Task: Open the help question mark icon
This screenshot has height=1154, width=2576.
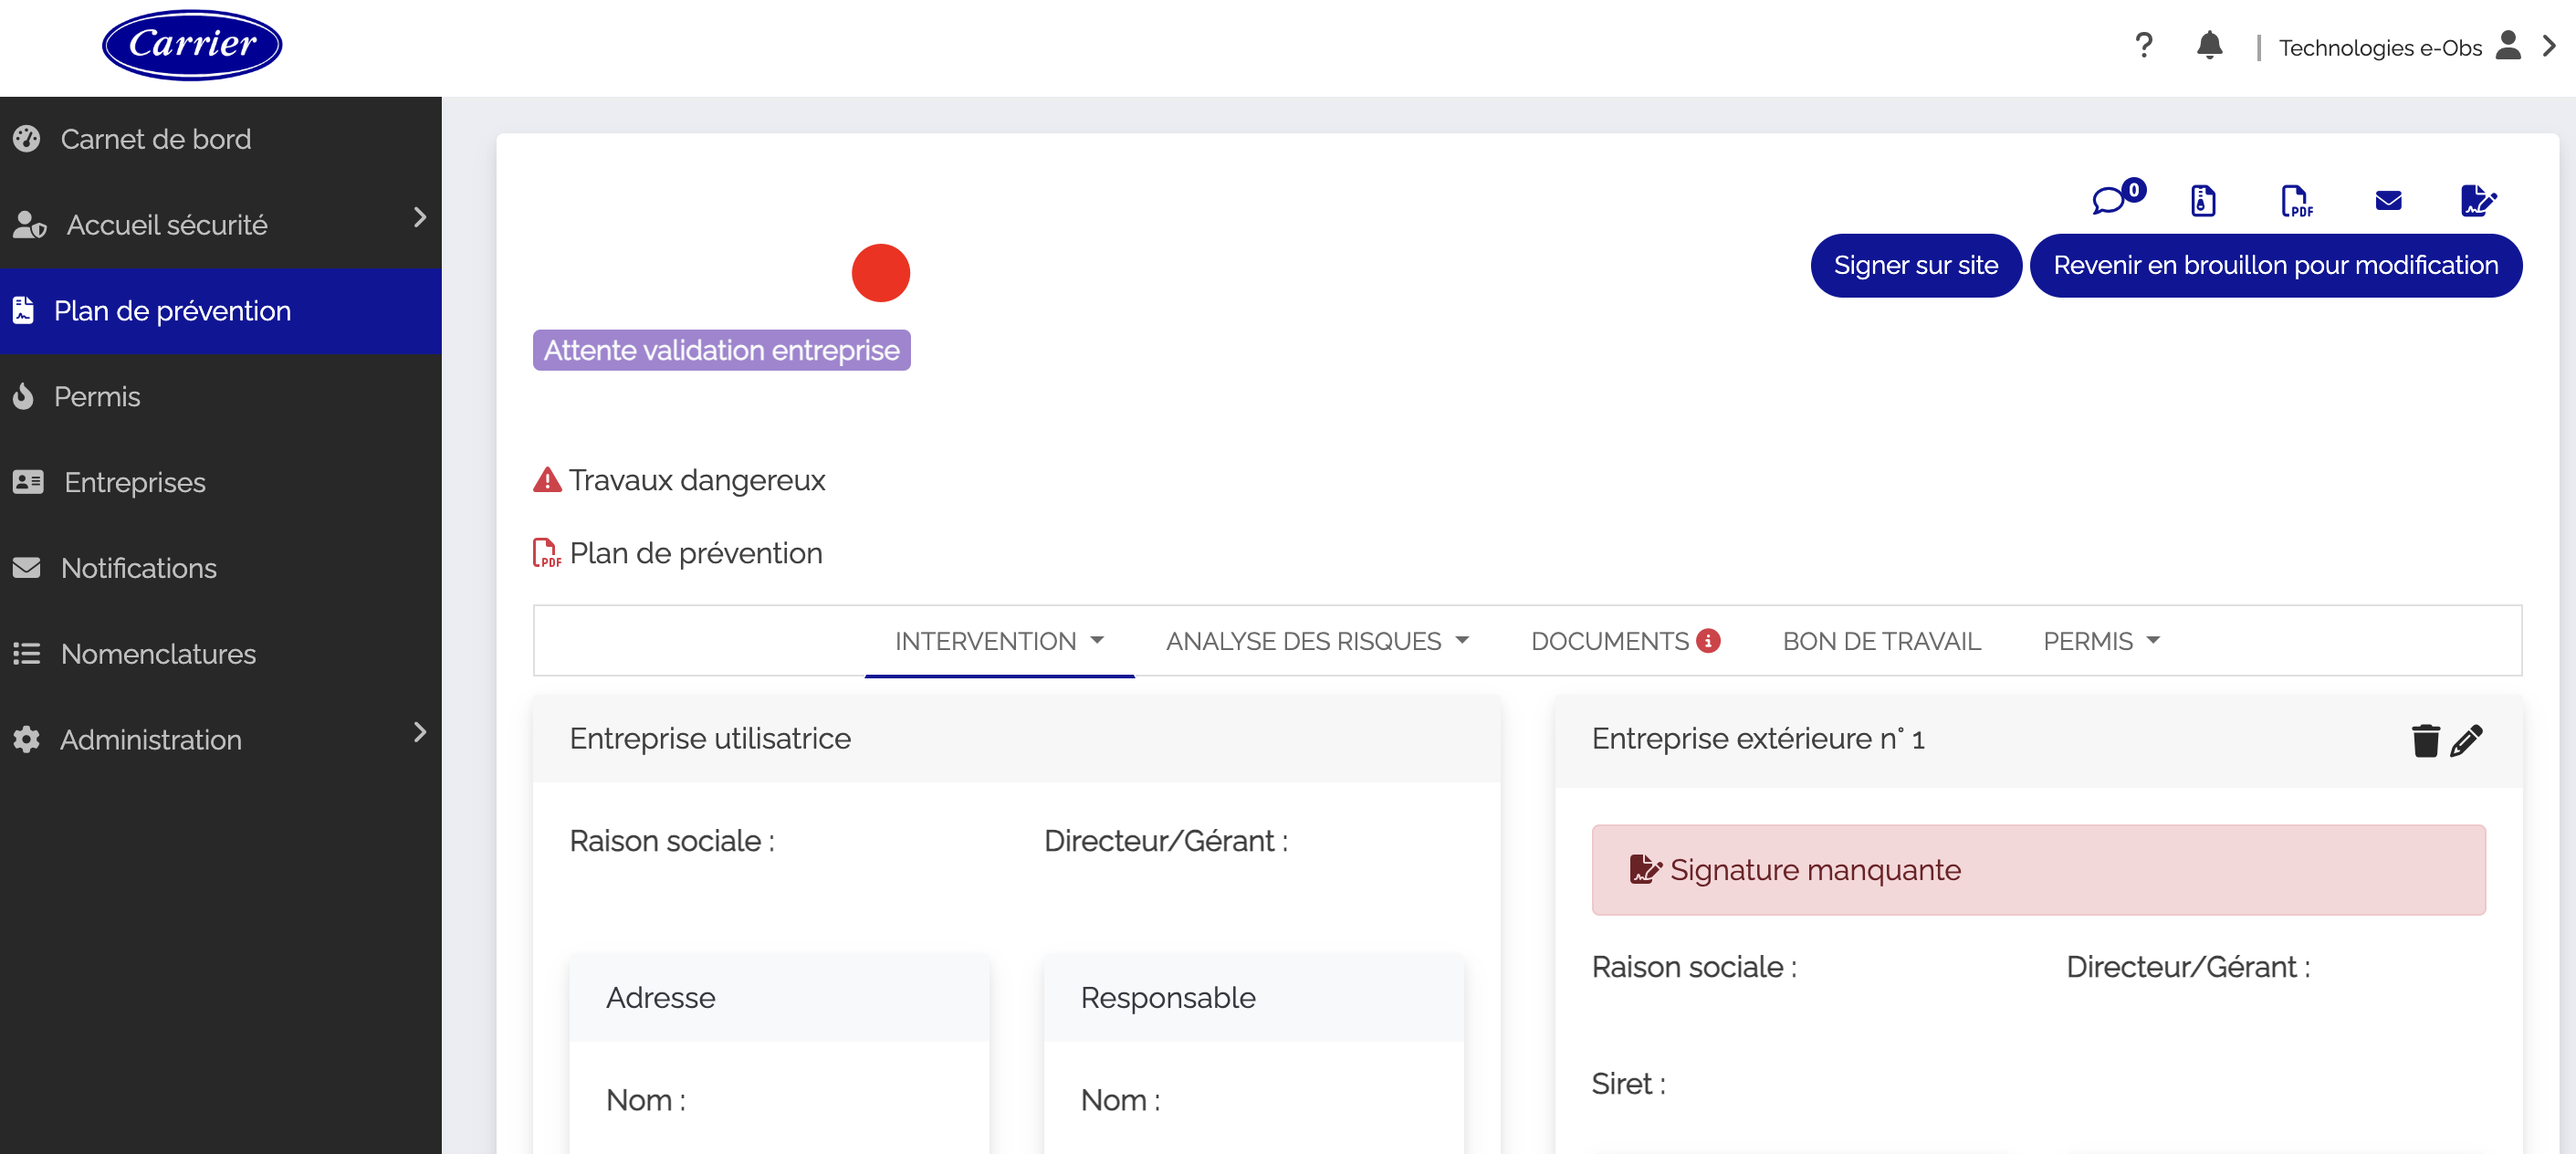Action: point(2143,46)
